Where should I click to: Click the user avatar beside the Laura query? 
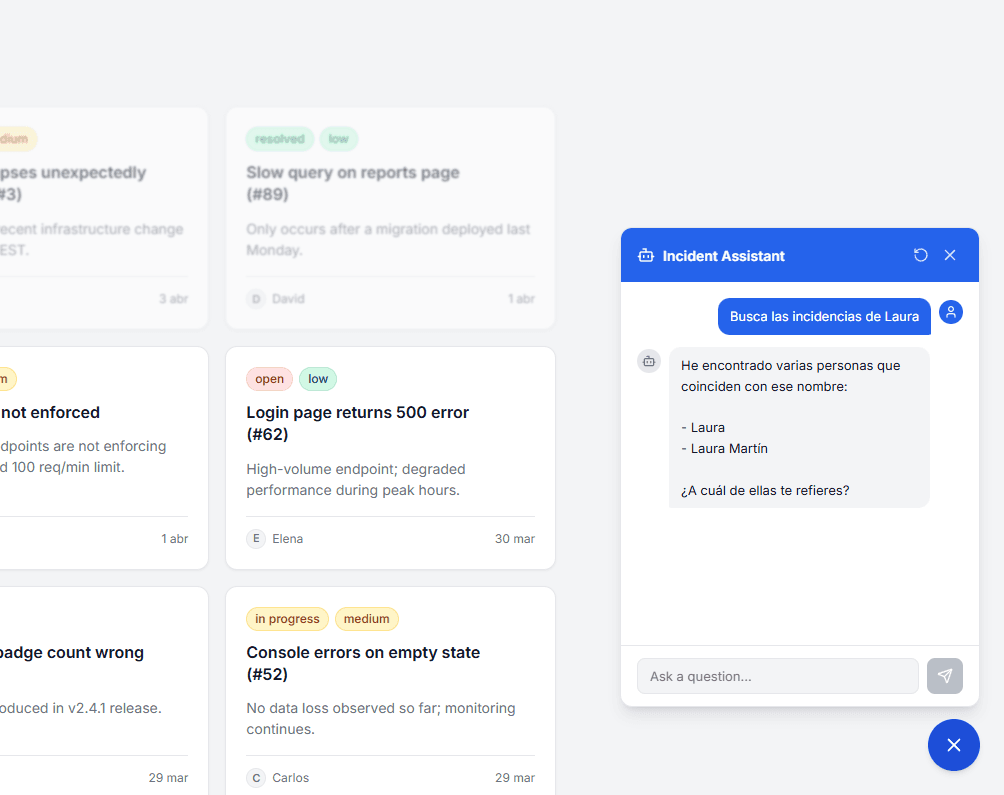click(951, 312)
